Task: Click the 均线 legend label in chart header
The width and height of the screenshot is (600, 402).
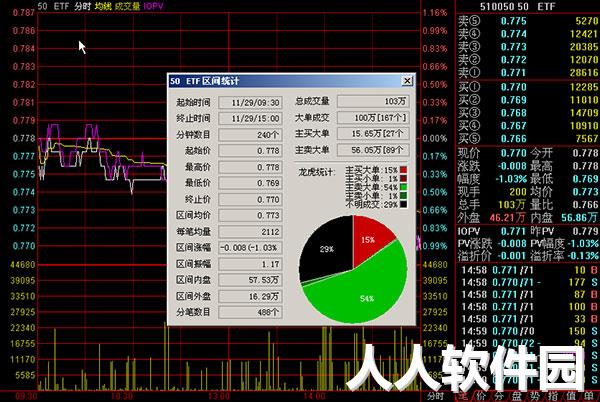Action: point(103,6)
